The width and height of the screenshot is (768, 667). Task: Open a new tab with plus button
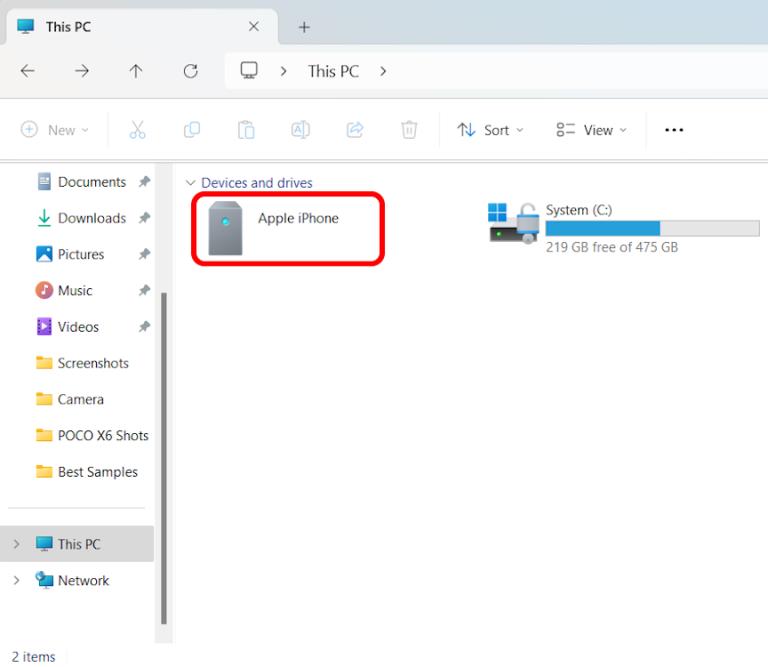(304, 27)
